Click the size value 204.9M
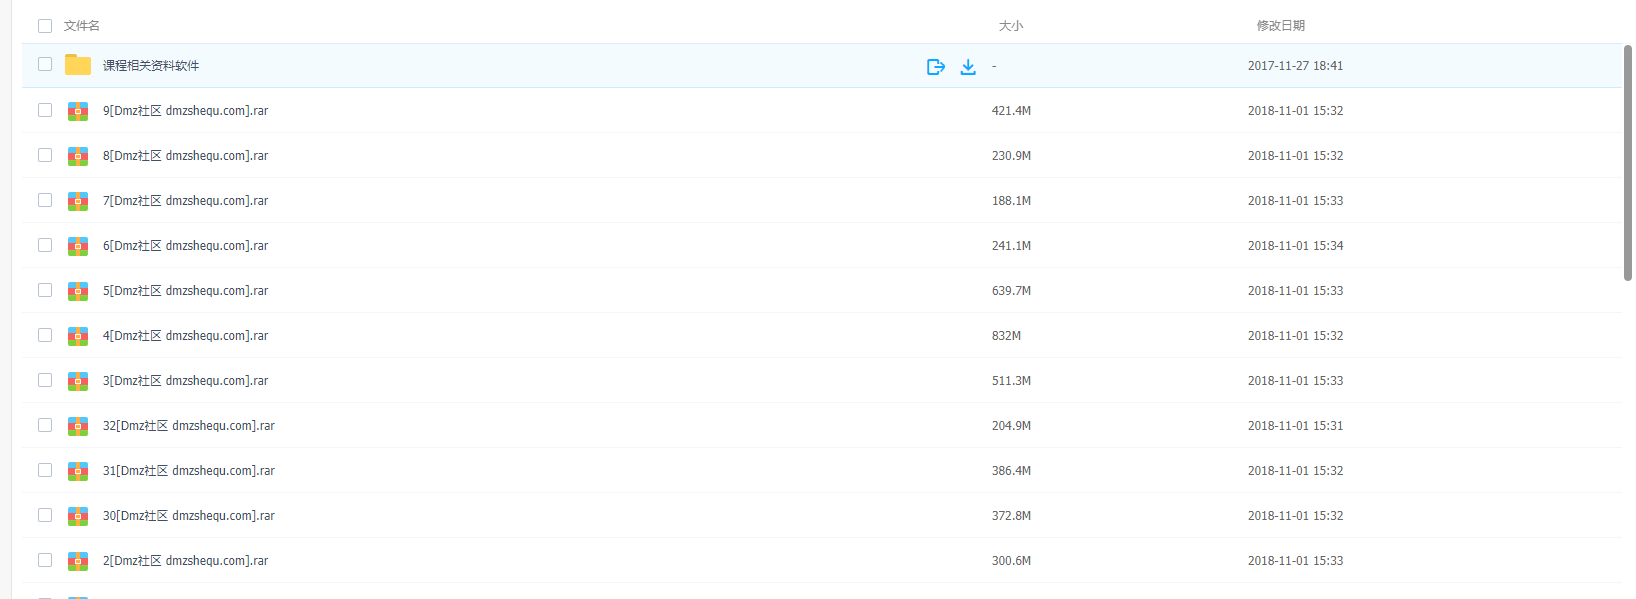The width and height of the screenshot is (1636, 599). pos(1011,426)
